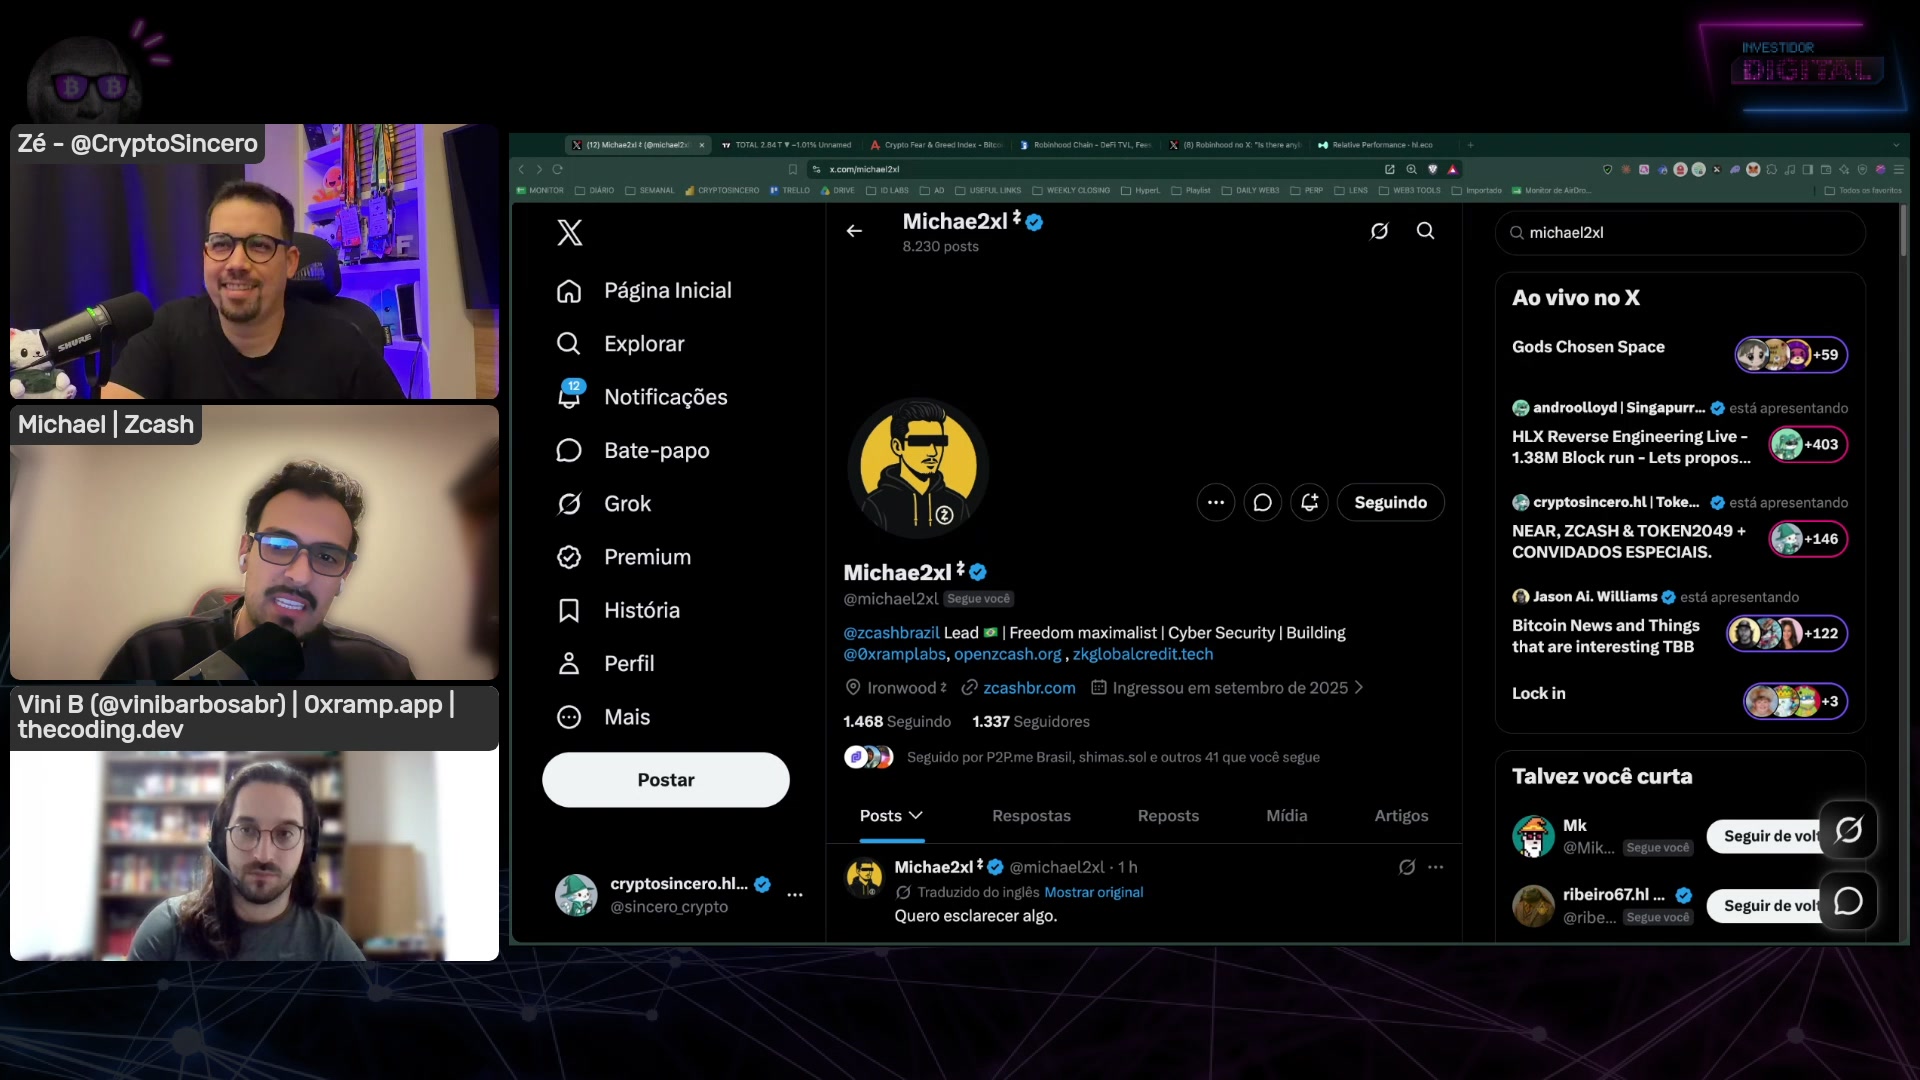Click the profile search magnifier icon
The image size is (1920, 1080).
click(x=1426, y=231)
